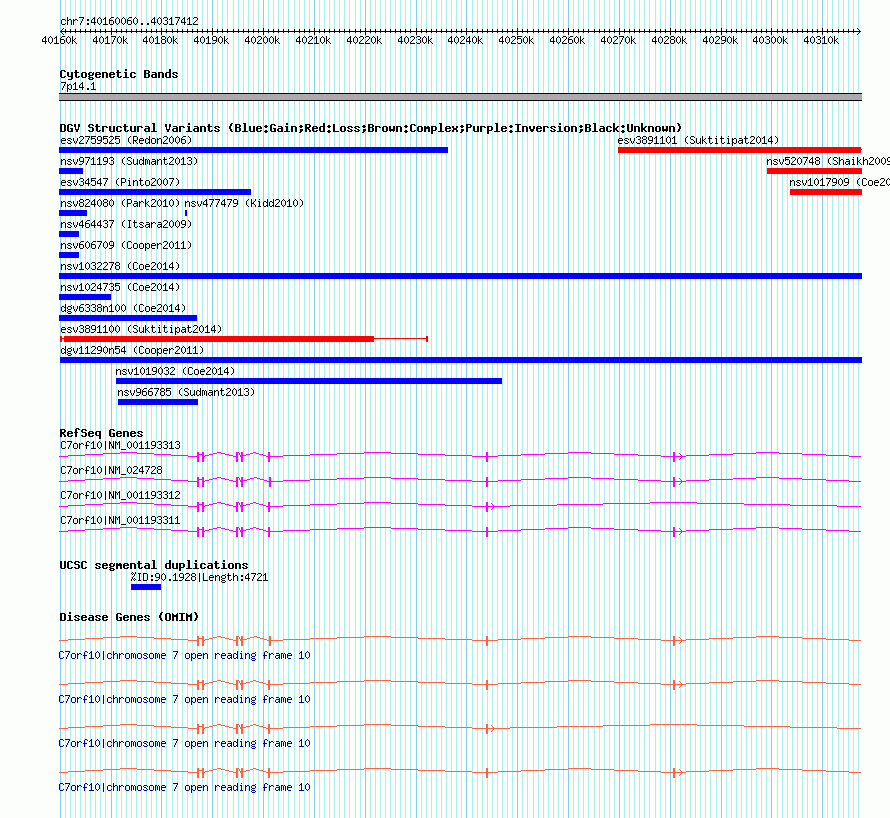Click the RefSeq Genes track title
Screen dimensions: 890x818
[102, 433]
